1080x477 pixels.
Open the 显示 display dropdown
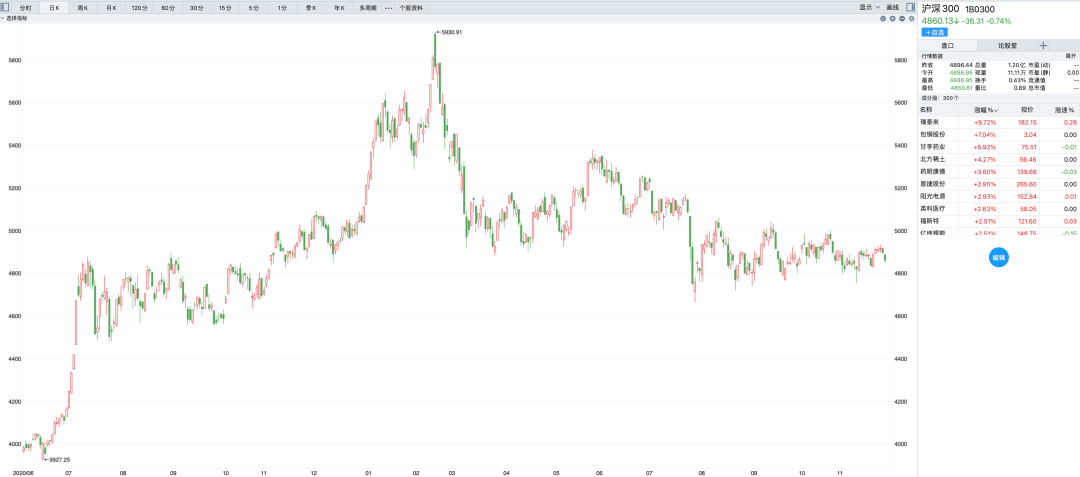point(869,7)
